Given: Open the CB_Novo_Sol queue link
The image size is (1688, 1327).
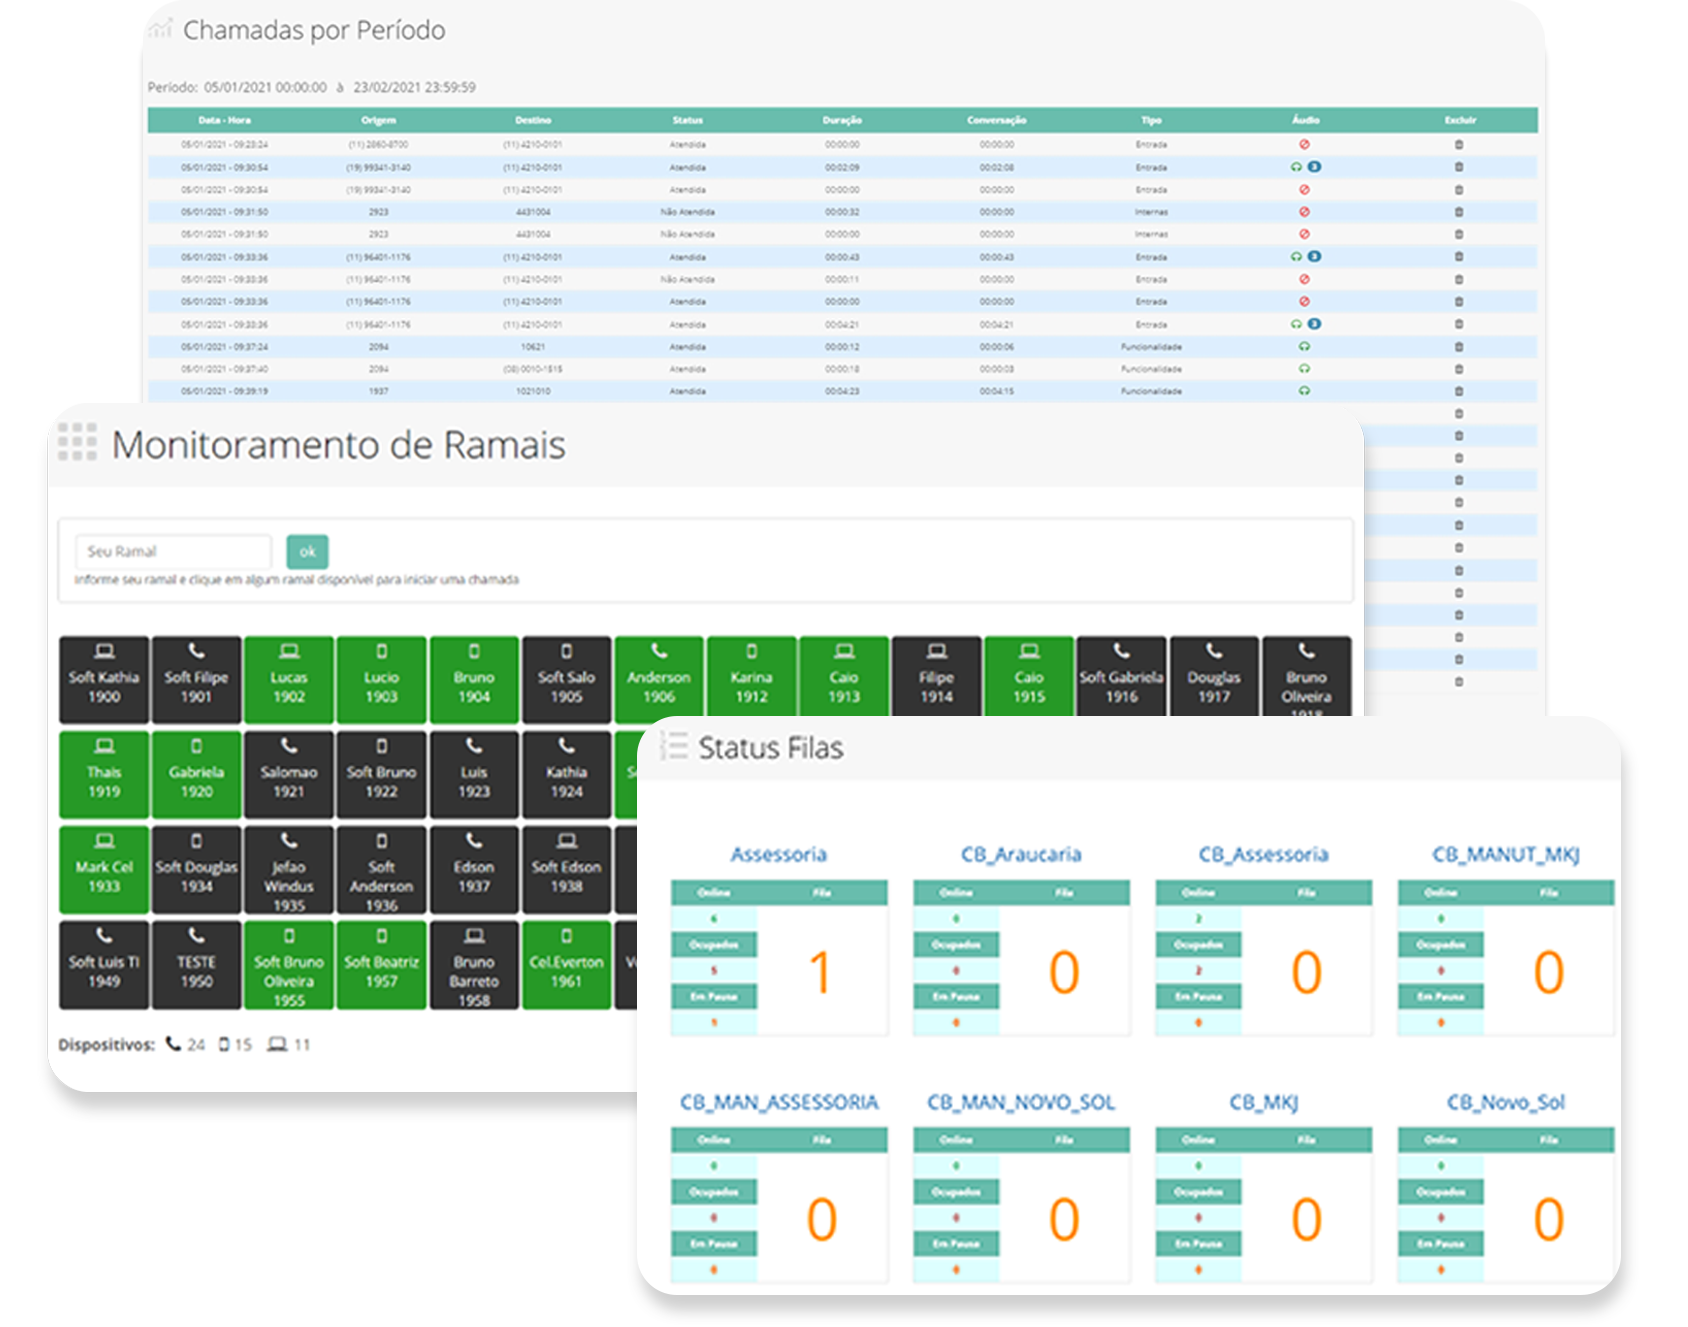Looking at the screenshot, I should point(1505,1102).
